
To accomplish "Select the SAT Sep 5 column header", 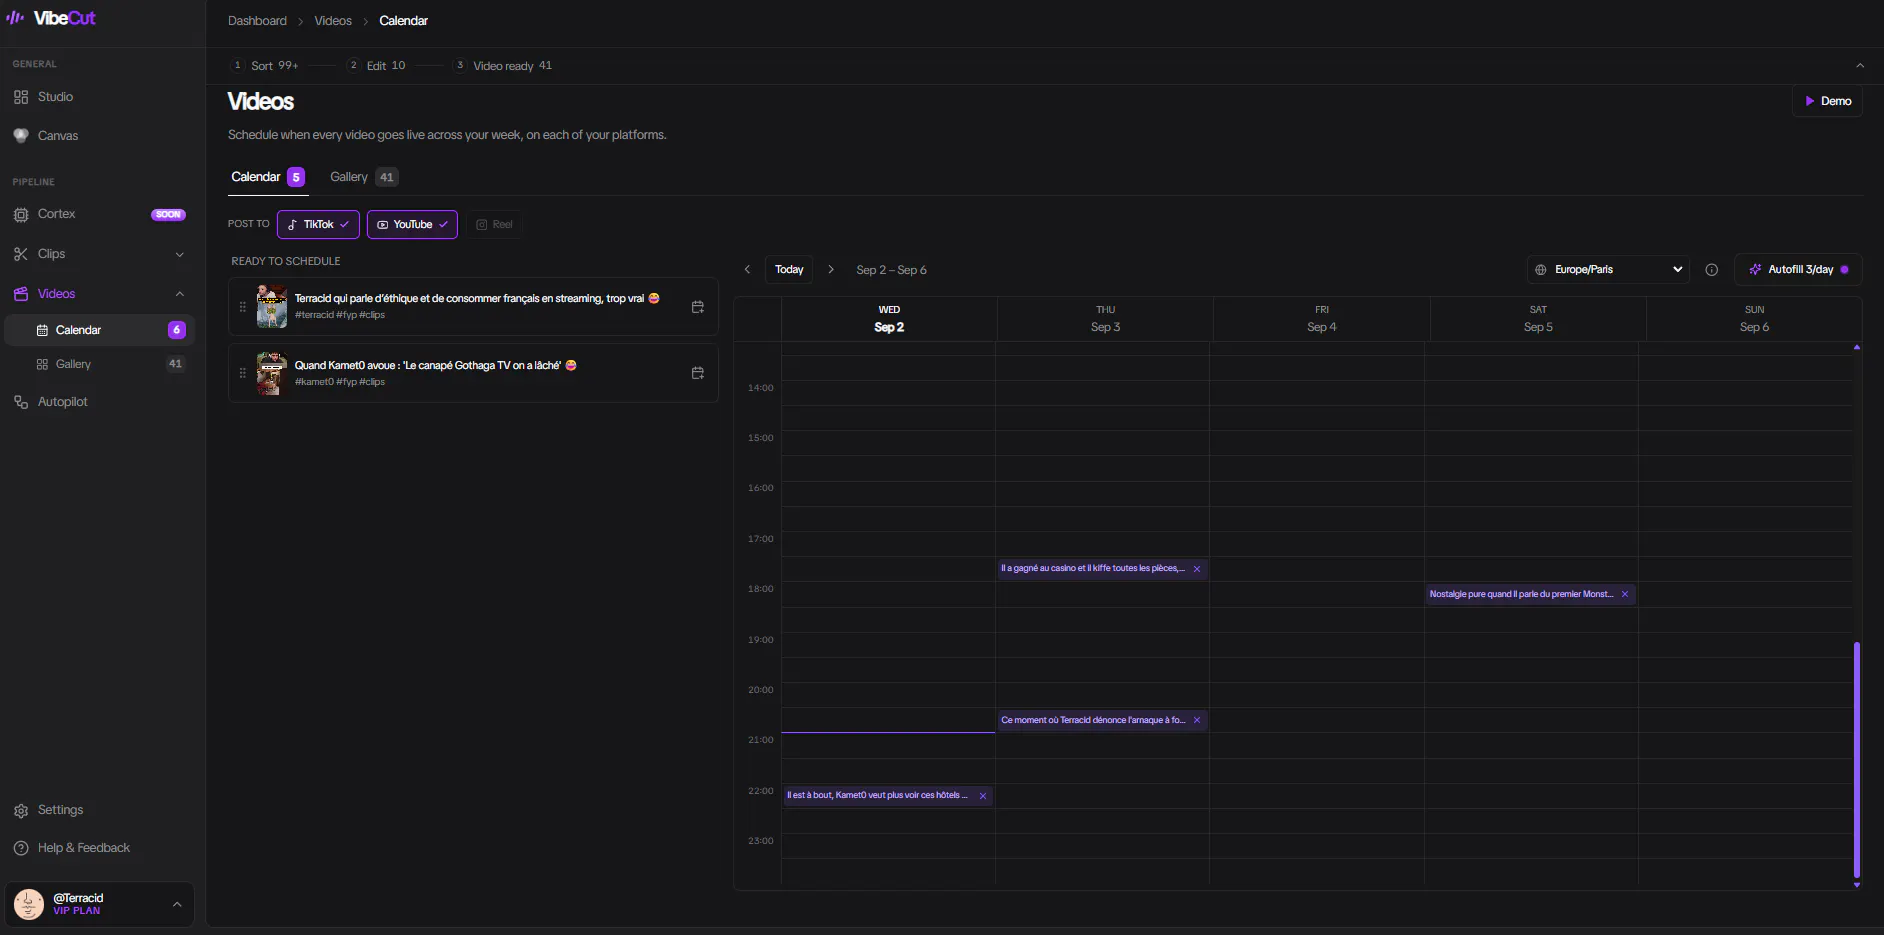I will pyautogui.click(x=1538, y=319).
